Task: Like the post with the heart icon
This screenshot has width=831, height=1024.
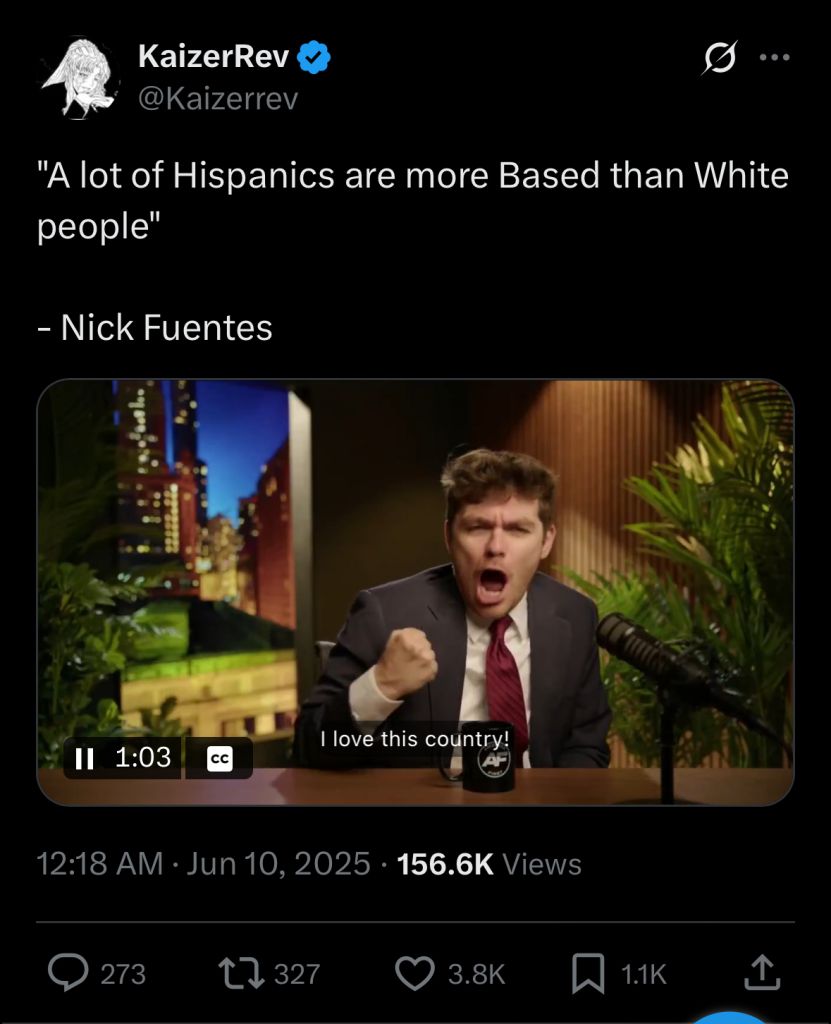Action: [415, 973]
